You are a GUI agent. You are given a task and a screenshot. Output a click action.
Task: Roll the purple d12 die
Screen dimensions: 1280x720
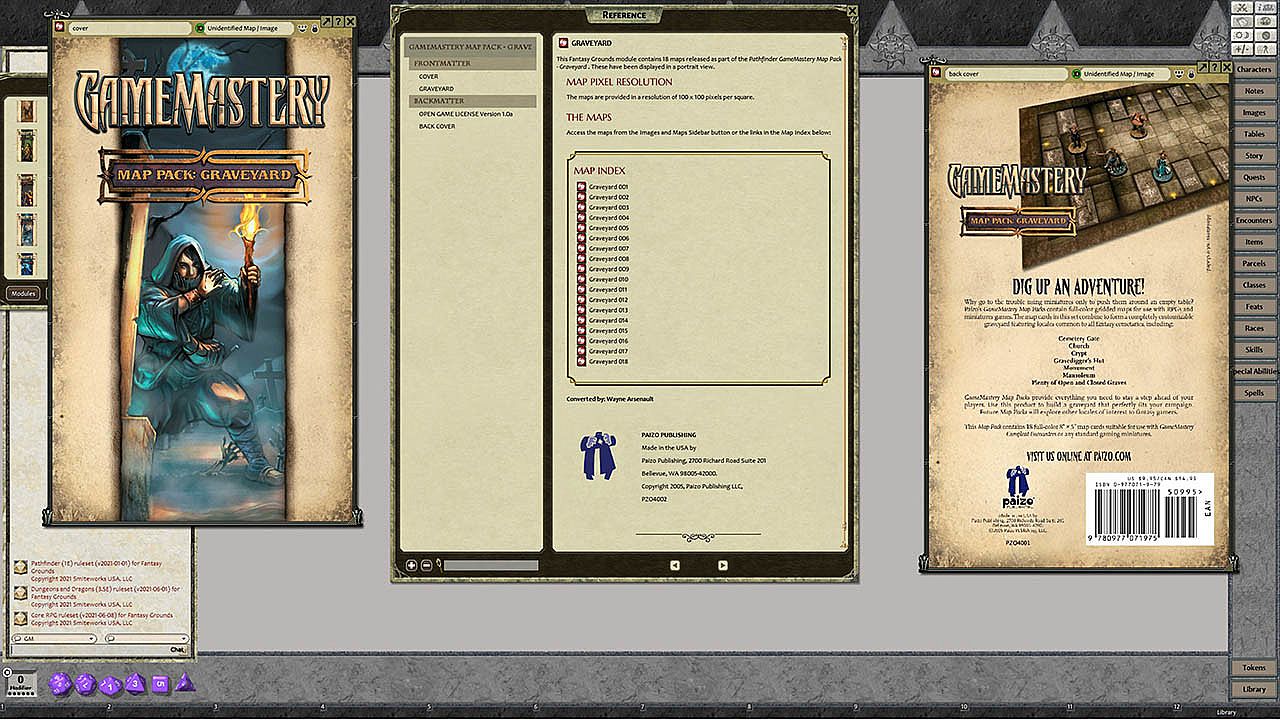tap(85, 684)
